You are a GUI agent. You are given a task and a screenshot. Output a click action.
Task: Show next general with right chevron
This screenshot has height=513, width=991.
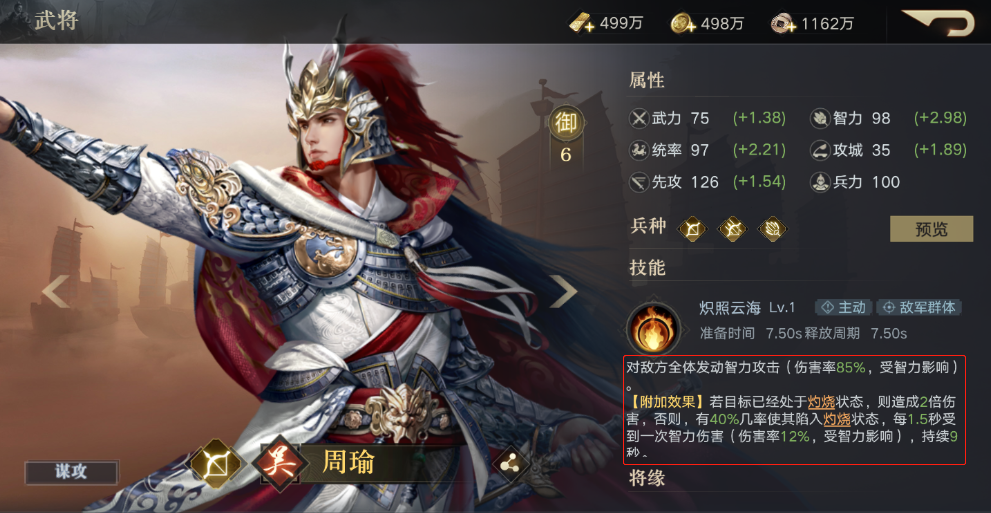[563, 292]
